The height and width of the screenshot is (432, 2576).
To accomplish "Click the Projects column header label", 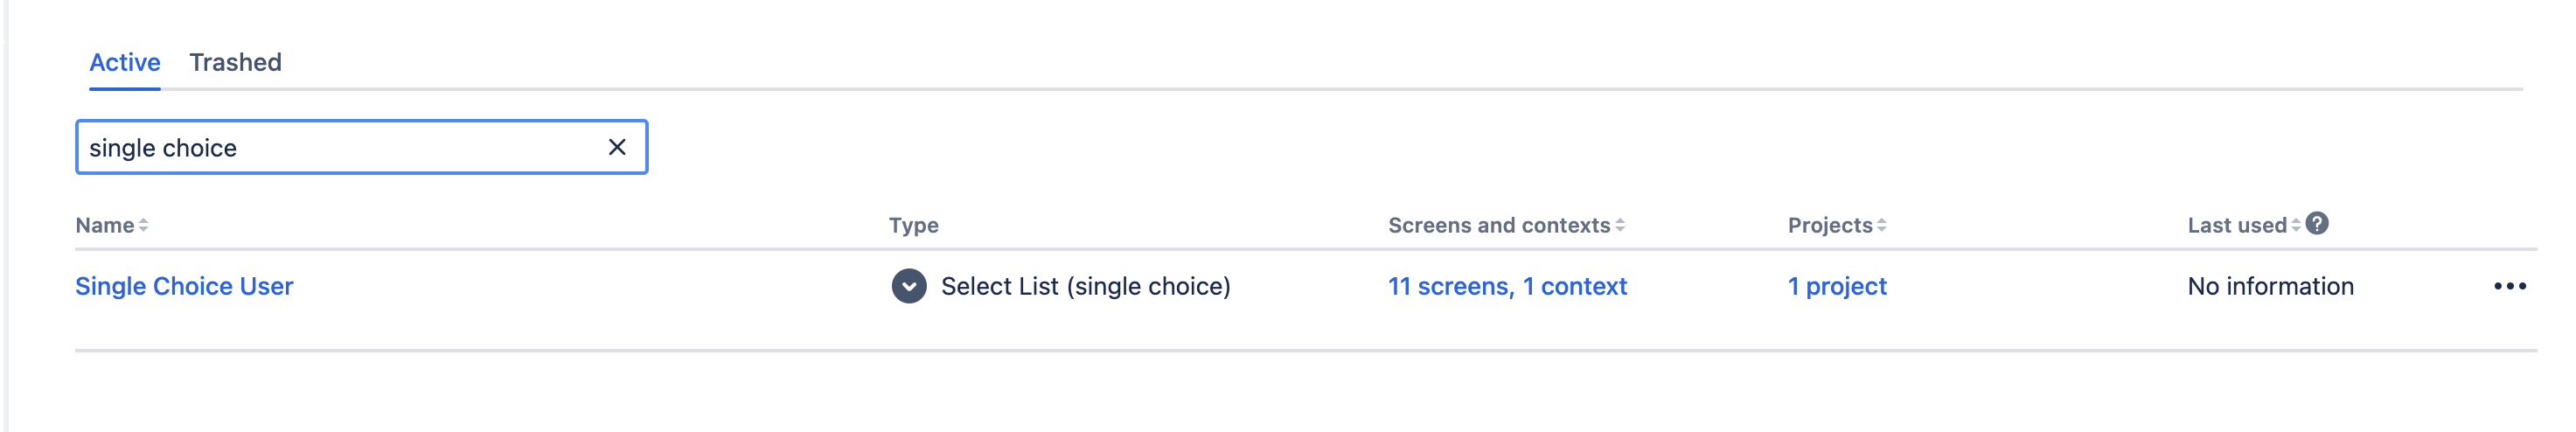I will pyautogui.click(x=1830, y=226).
